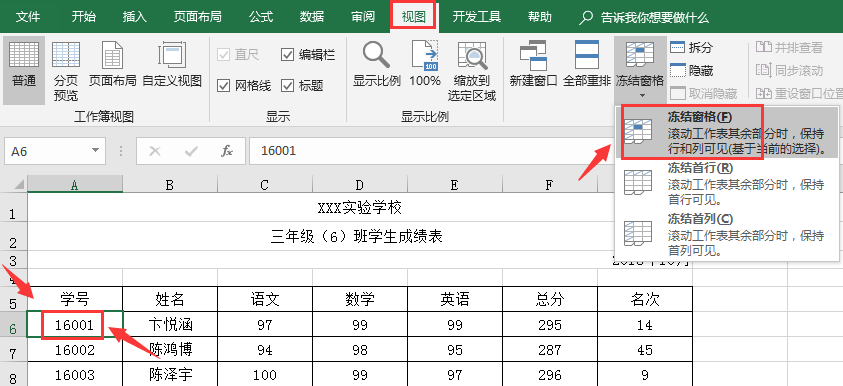Select row 6 header
This screenshot has width=843, height=386.
[x=13, y=325]
